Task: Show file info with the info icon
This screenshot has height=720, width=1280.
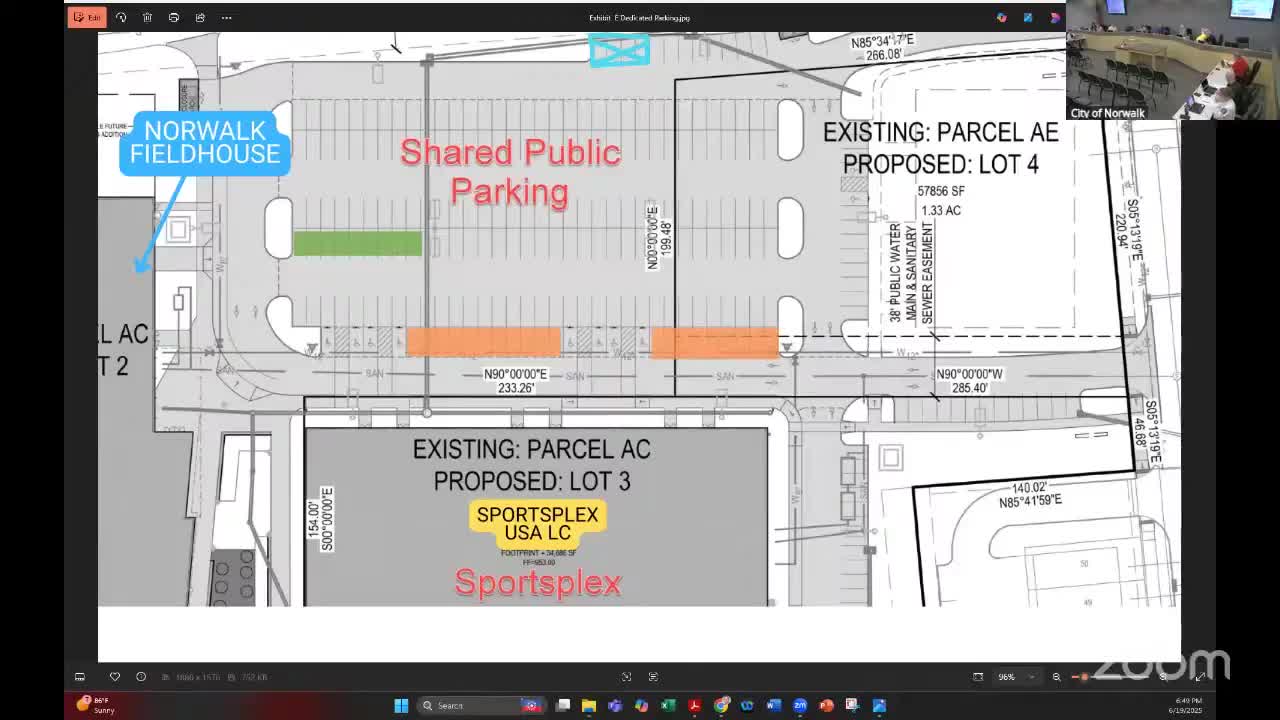Action: click(141, 677)
